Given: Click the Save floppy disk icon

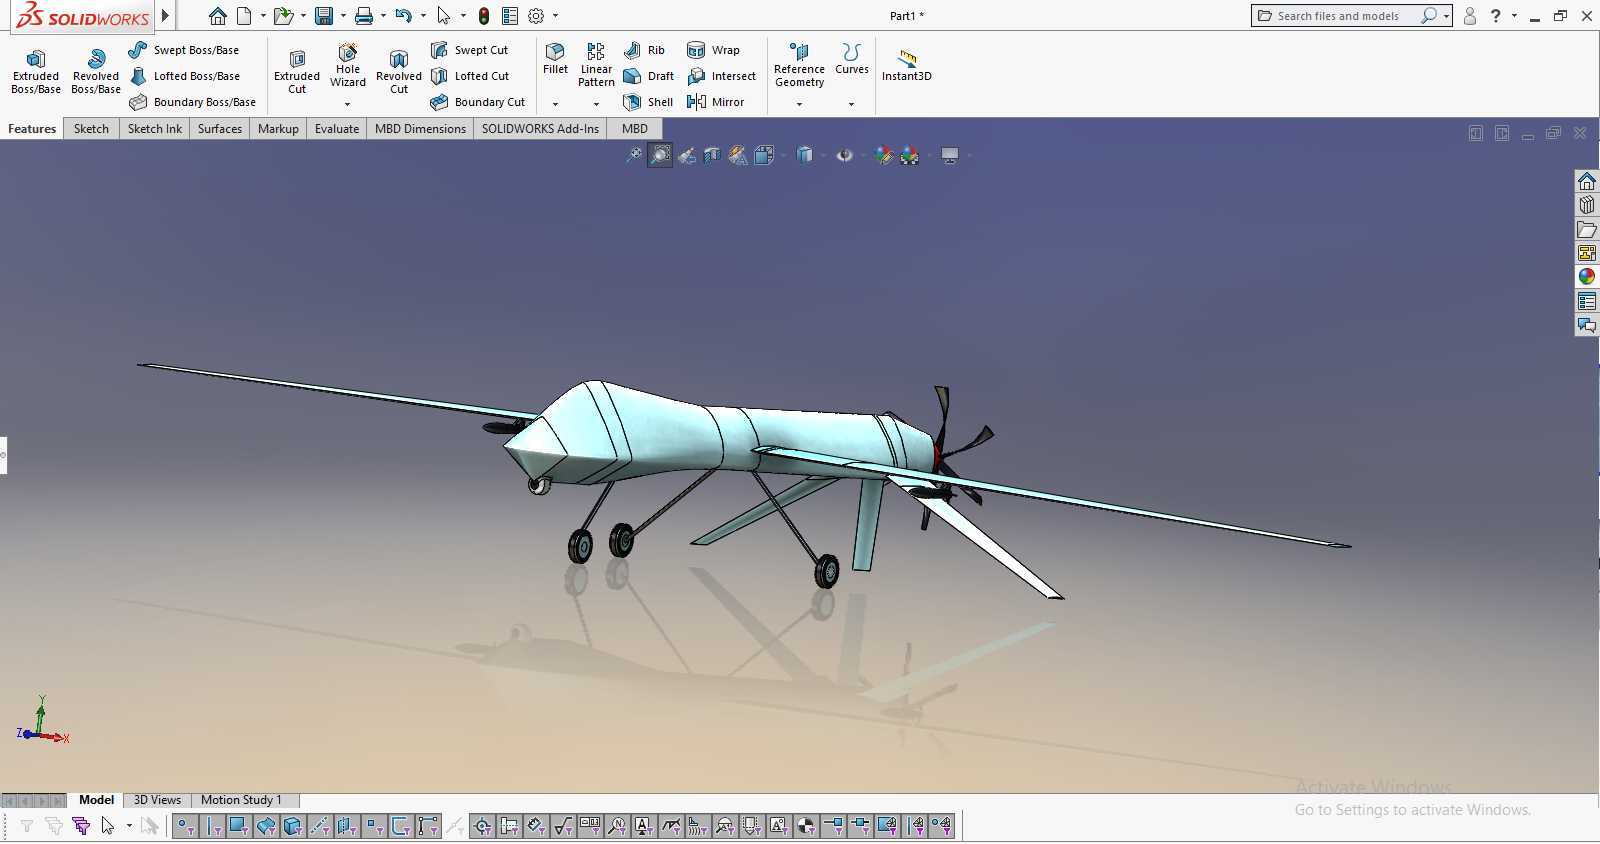Looking at the screenshot, I should pos(324,16).
